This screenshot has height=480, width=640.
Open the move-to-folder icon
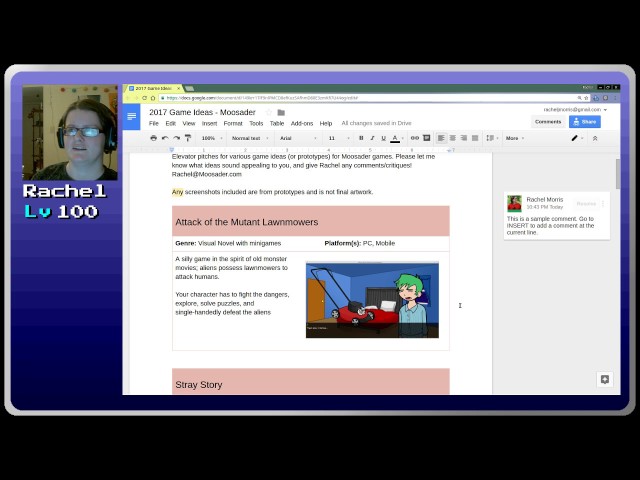click(281, 113)
